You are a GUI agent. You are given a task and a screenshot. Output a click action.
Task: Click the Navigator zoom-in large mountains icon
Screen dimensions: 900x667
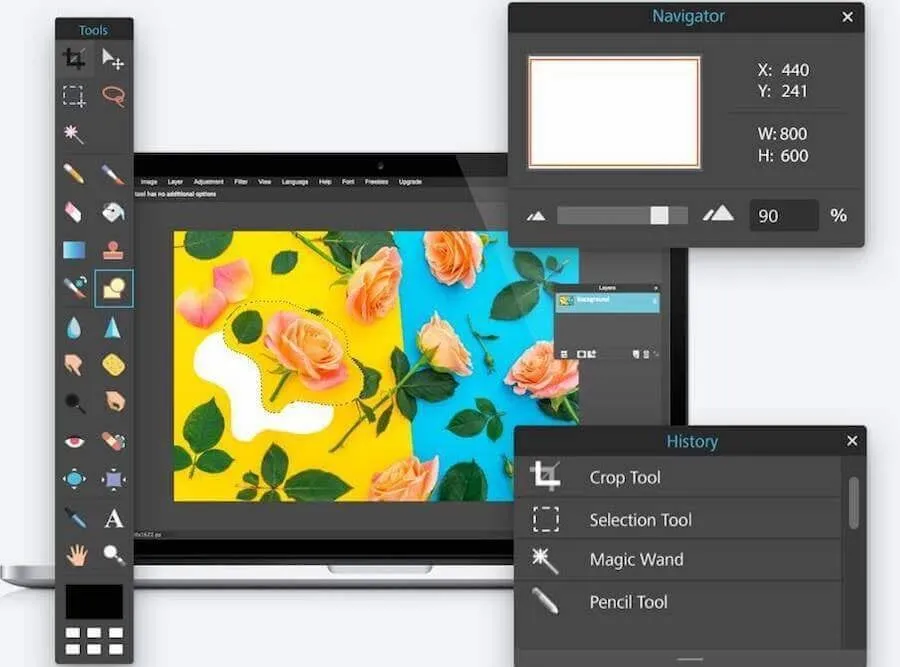(718, 214)
